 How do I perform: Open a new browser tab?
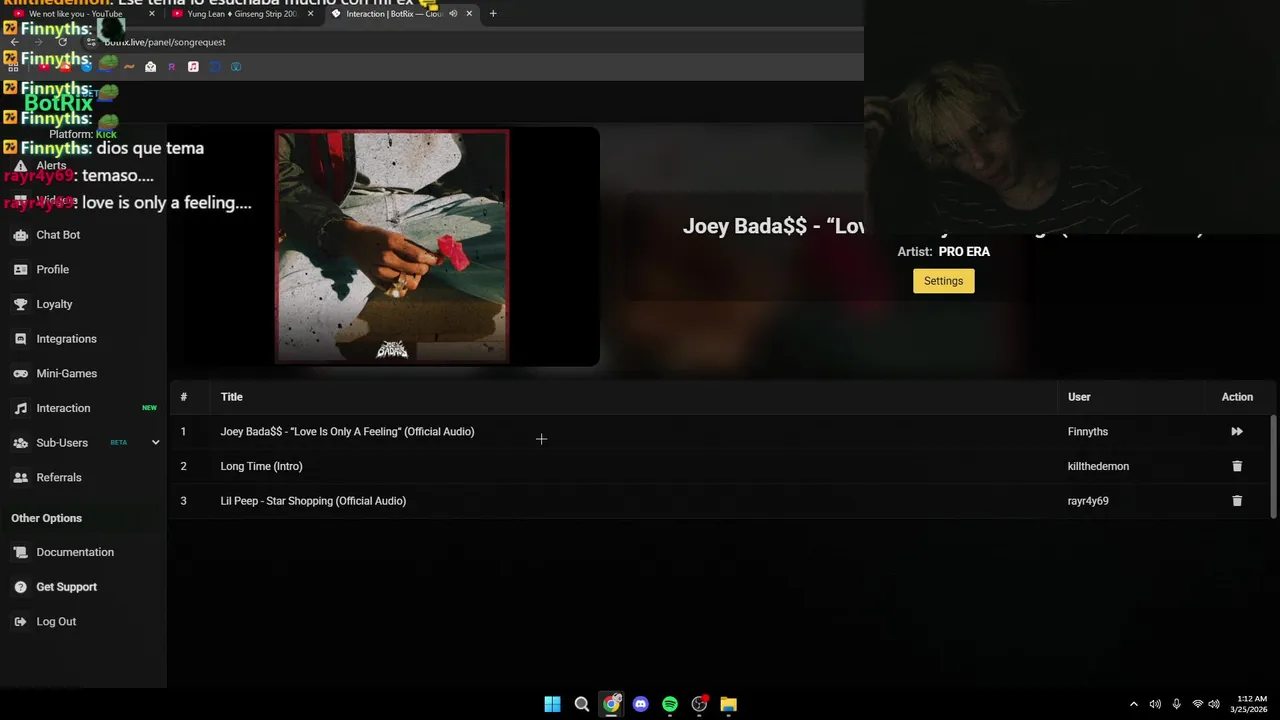492,14
